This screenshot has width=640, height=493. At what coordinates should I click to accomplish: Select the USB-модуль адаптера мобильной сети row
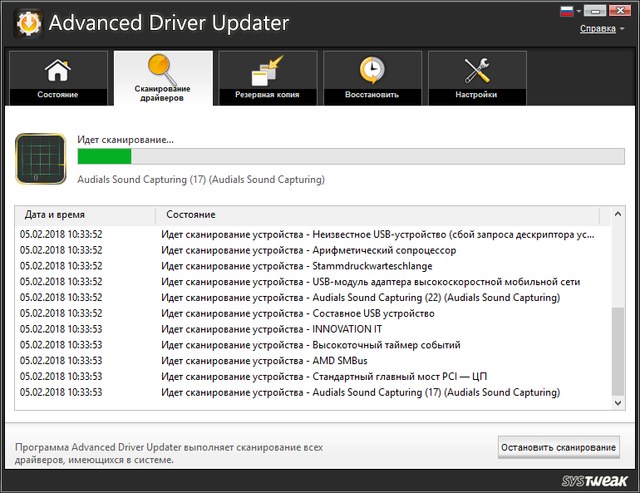click(x=313, y=282)
